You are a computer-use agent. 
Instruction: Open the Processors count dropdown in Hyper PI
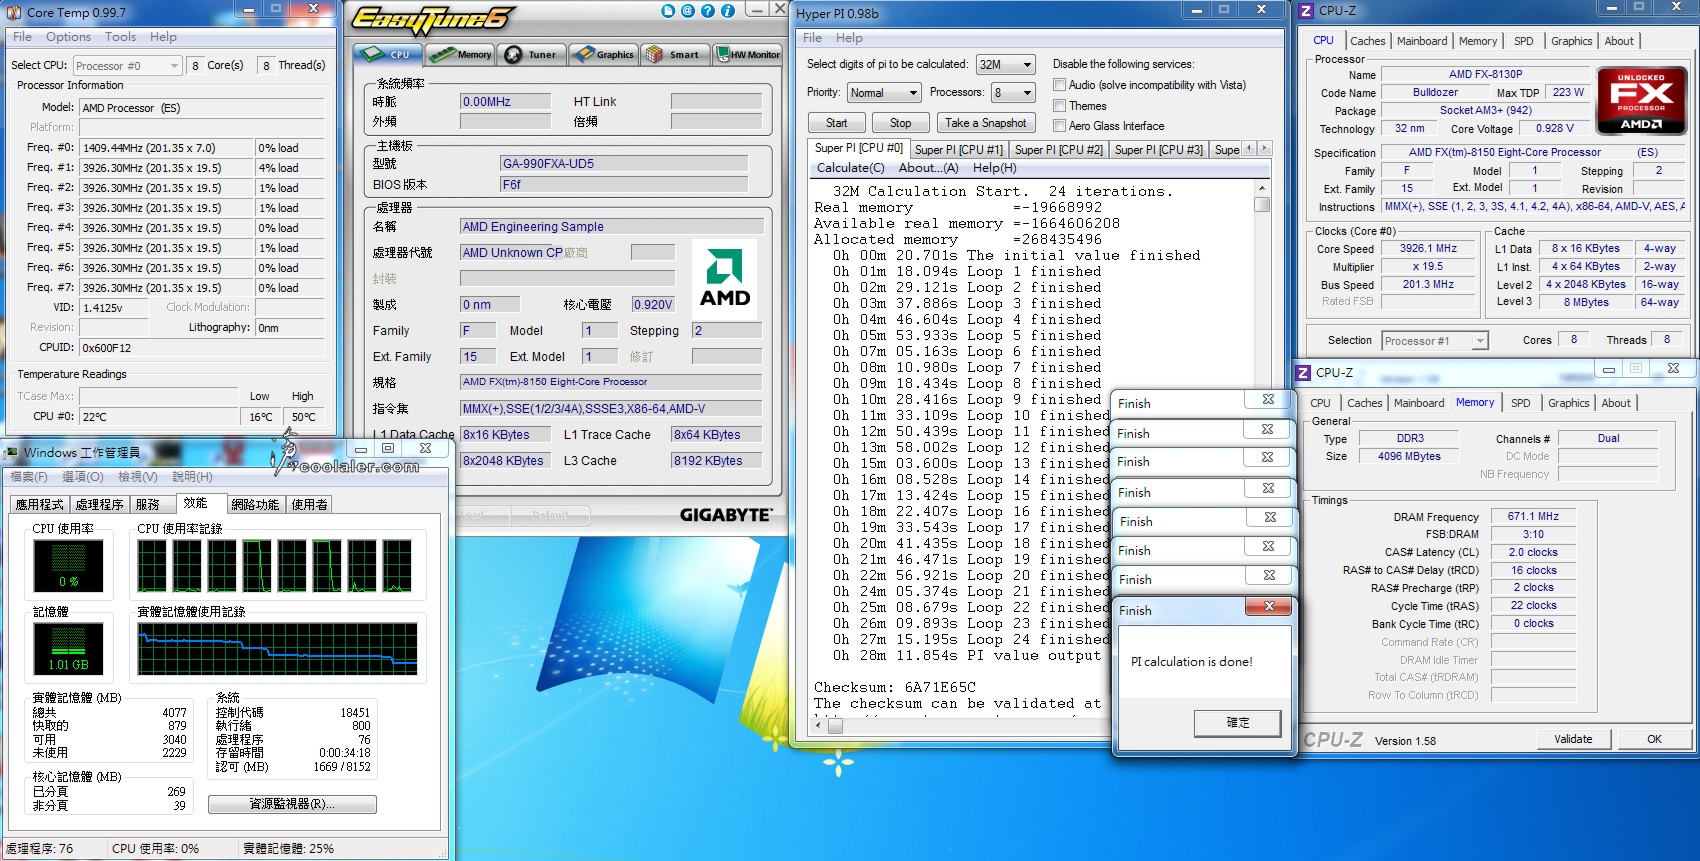[1012, 92]
